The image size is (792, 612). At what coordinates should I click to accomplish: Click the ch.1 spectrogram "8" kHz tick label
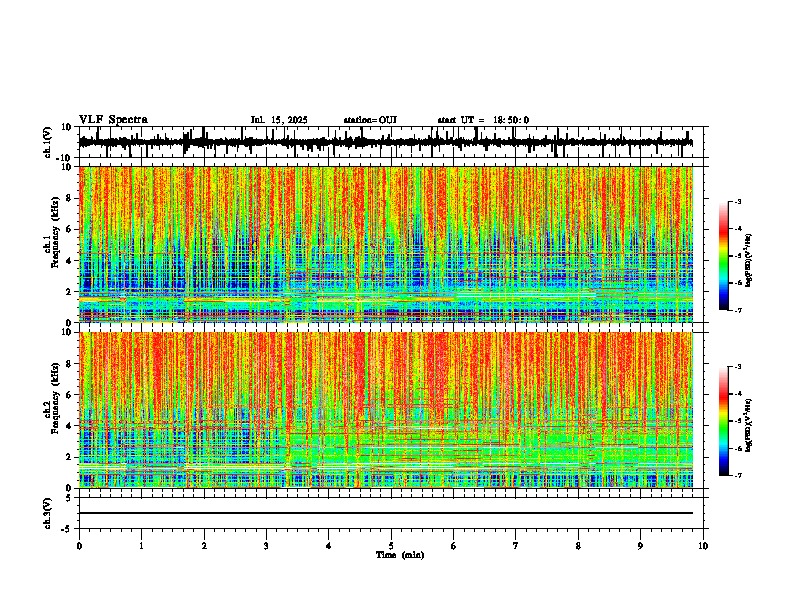coord(70,198)
